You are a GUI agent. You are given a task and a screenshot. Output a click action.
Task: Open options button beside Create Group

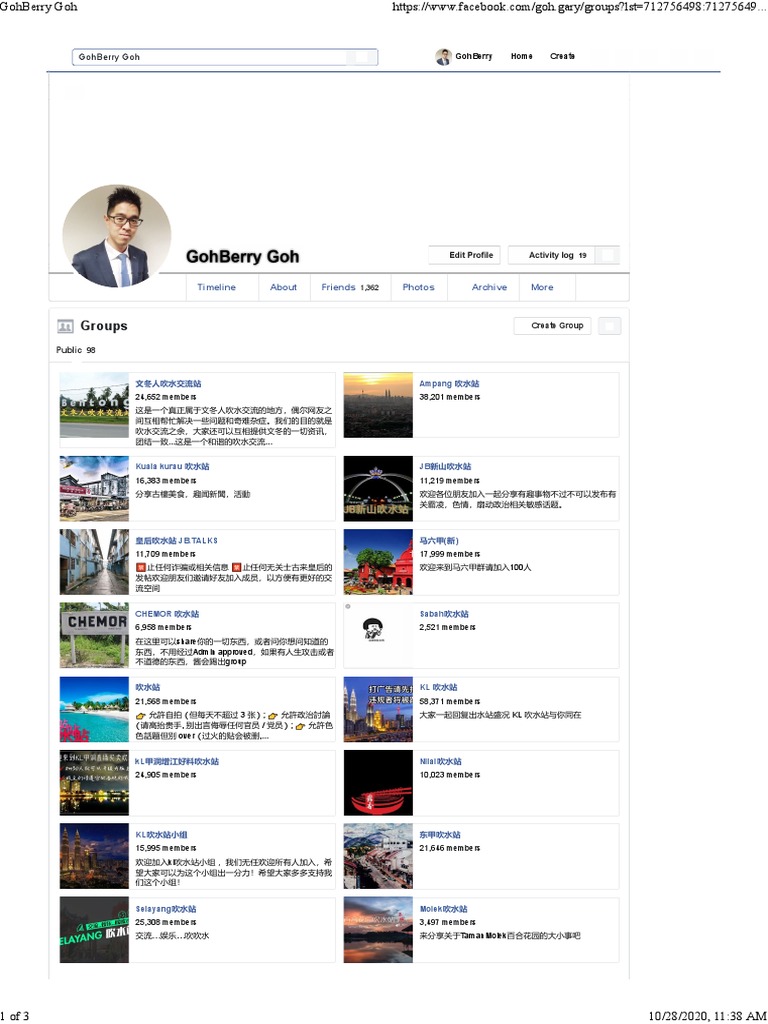click(609, 326)
